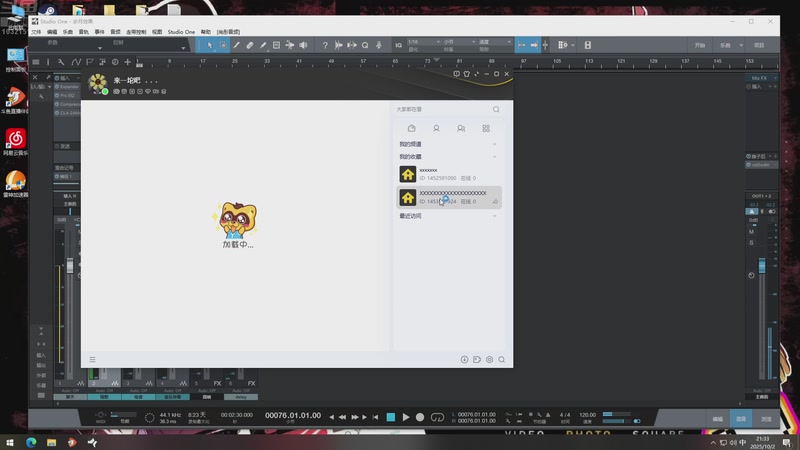This screenshot has height=450, width=800.
Task: Select the Range tool in Studio One toolbar
Action: 223,45
